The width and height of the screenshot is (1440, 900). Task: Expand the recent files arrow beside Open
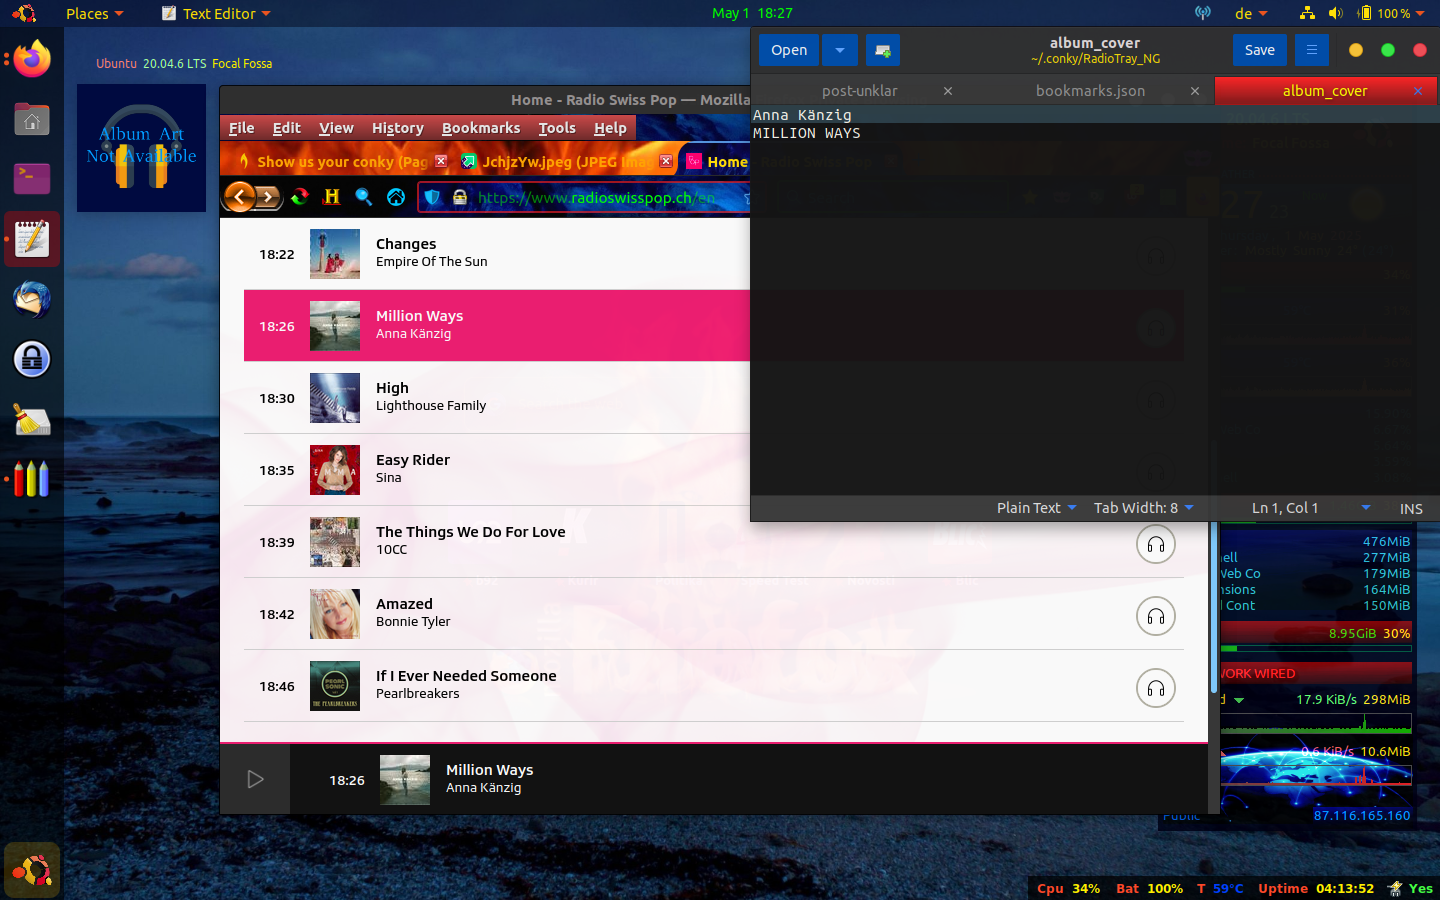coord(840,50)
